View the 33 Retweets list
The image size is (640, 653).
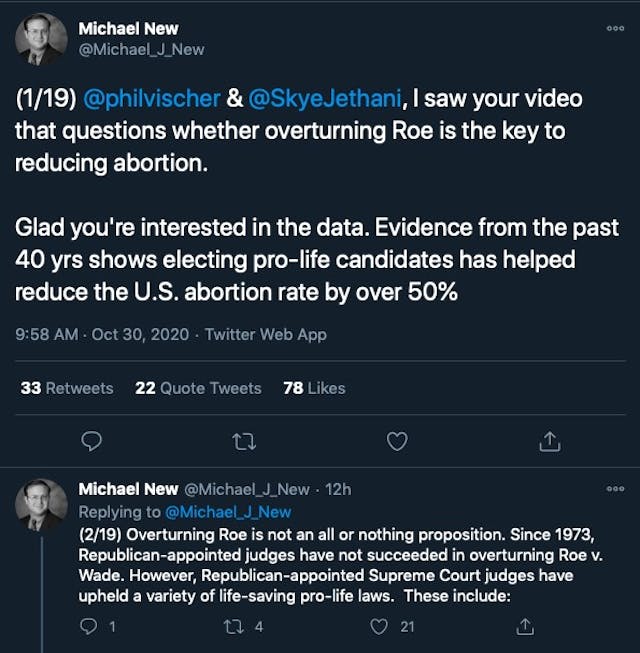67,388
